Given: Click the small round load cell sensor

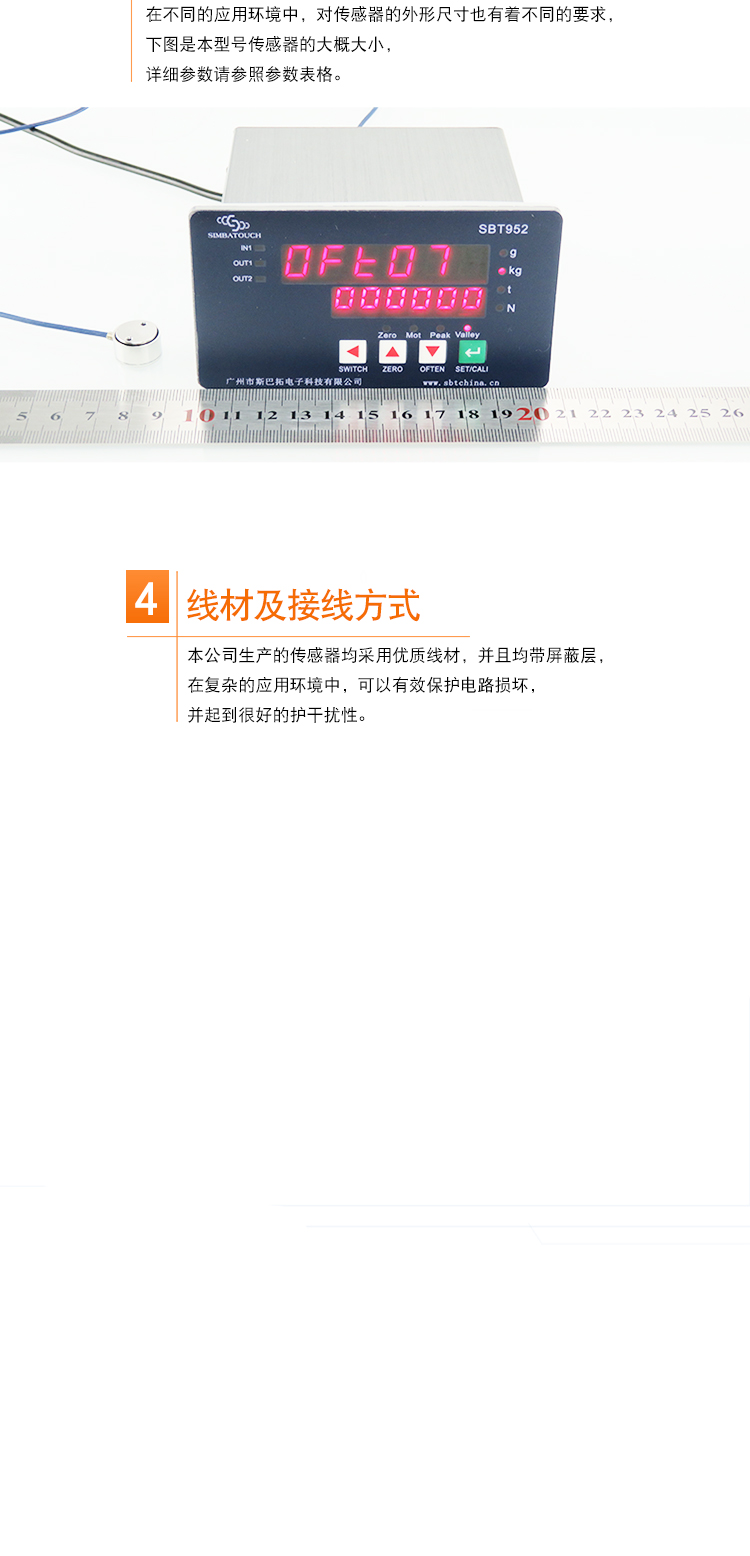Looking at the screenshot, I should (136, 341).
